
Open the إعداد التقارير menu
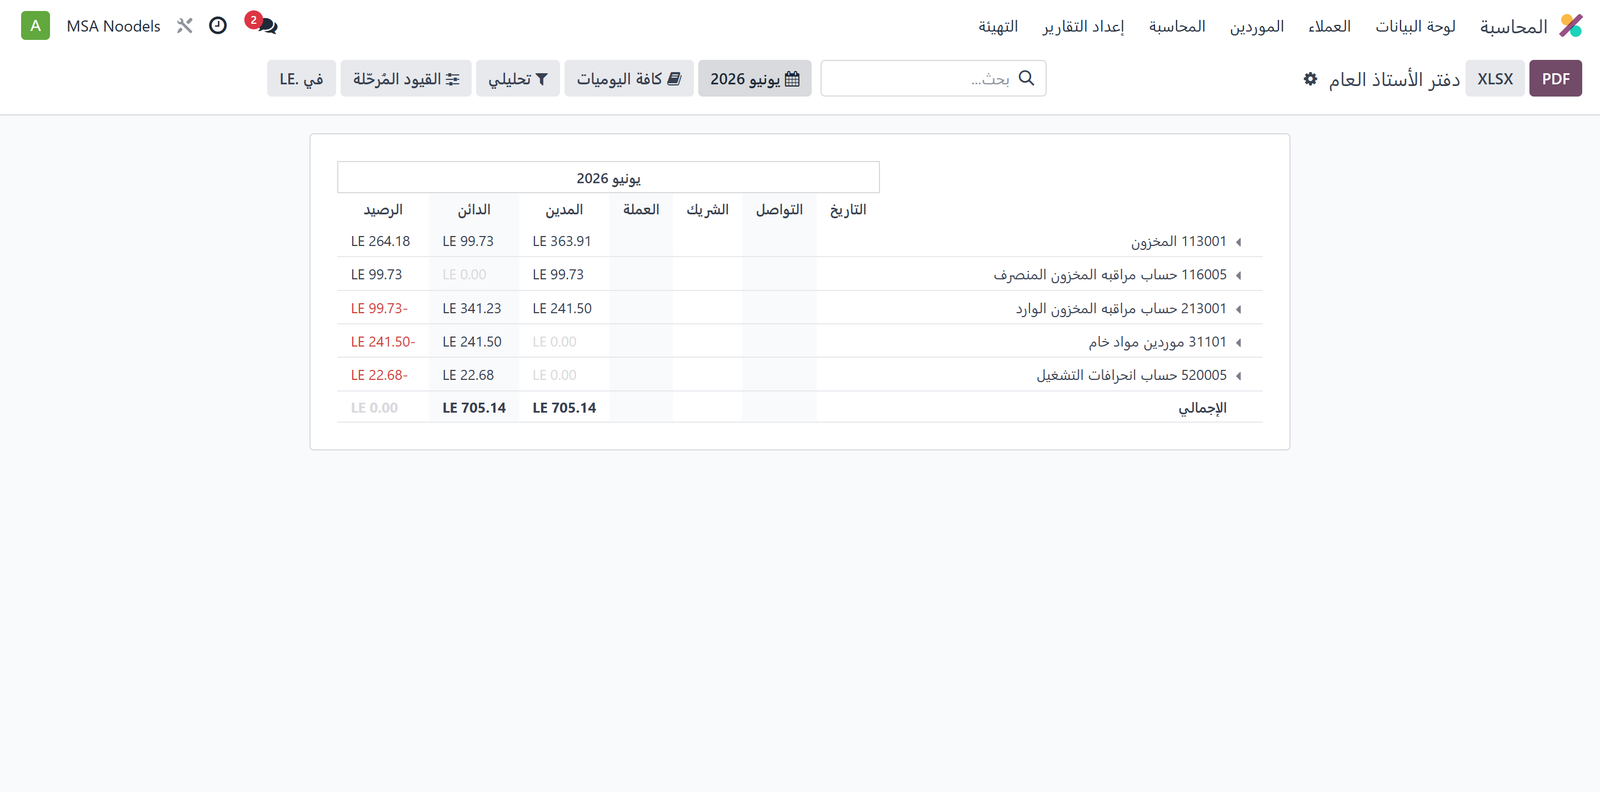(1083, 26)
